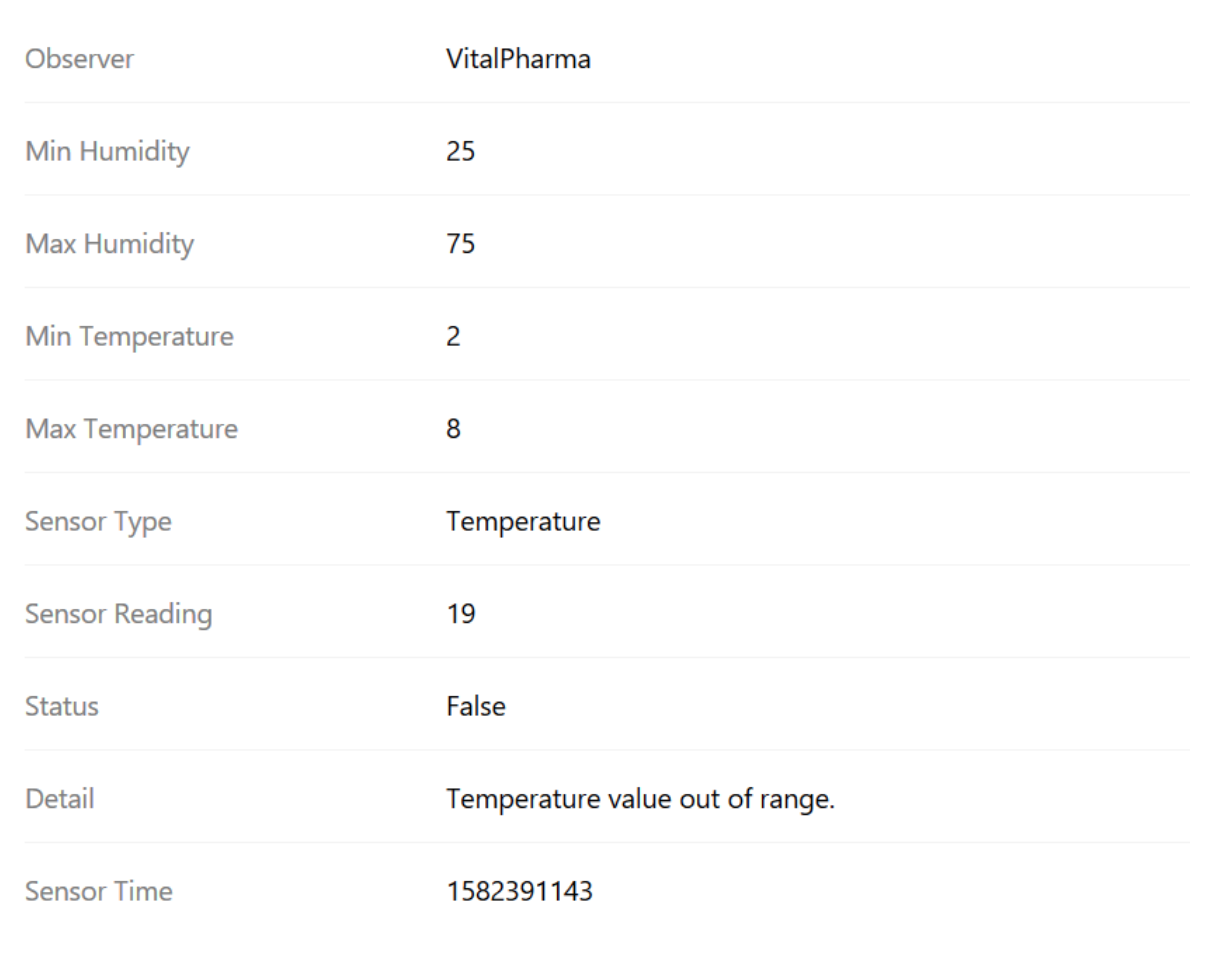This screenshot has width=1222, height=956.
Task: Select the Max Temperature value 8
Action: 453,429
